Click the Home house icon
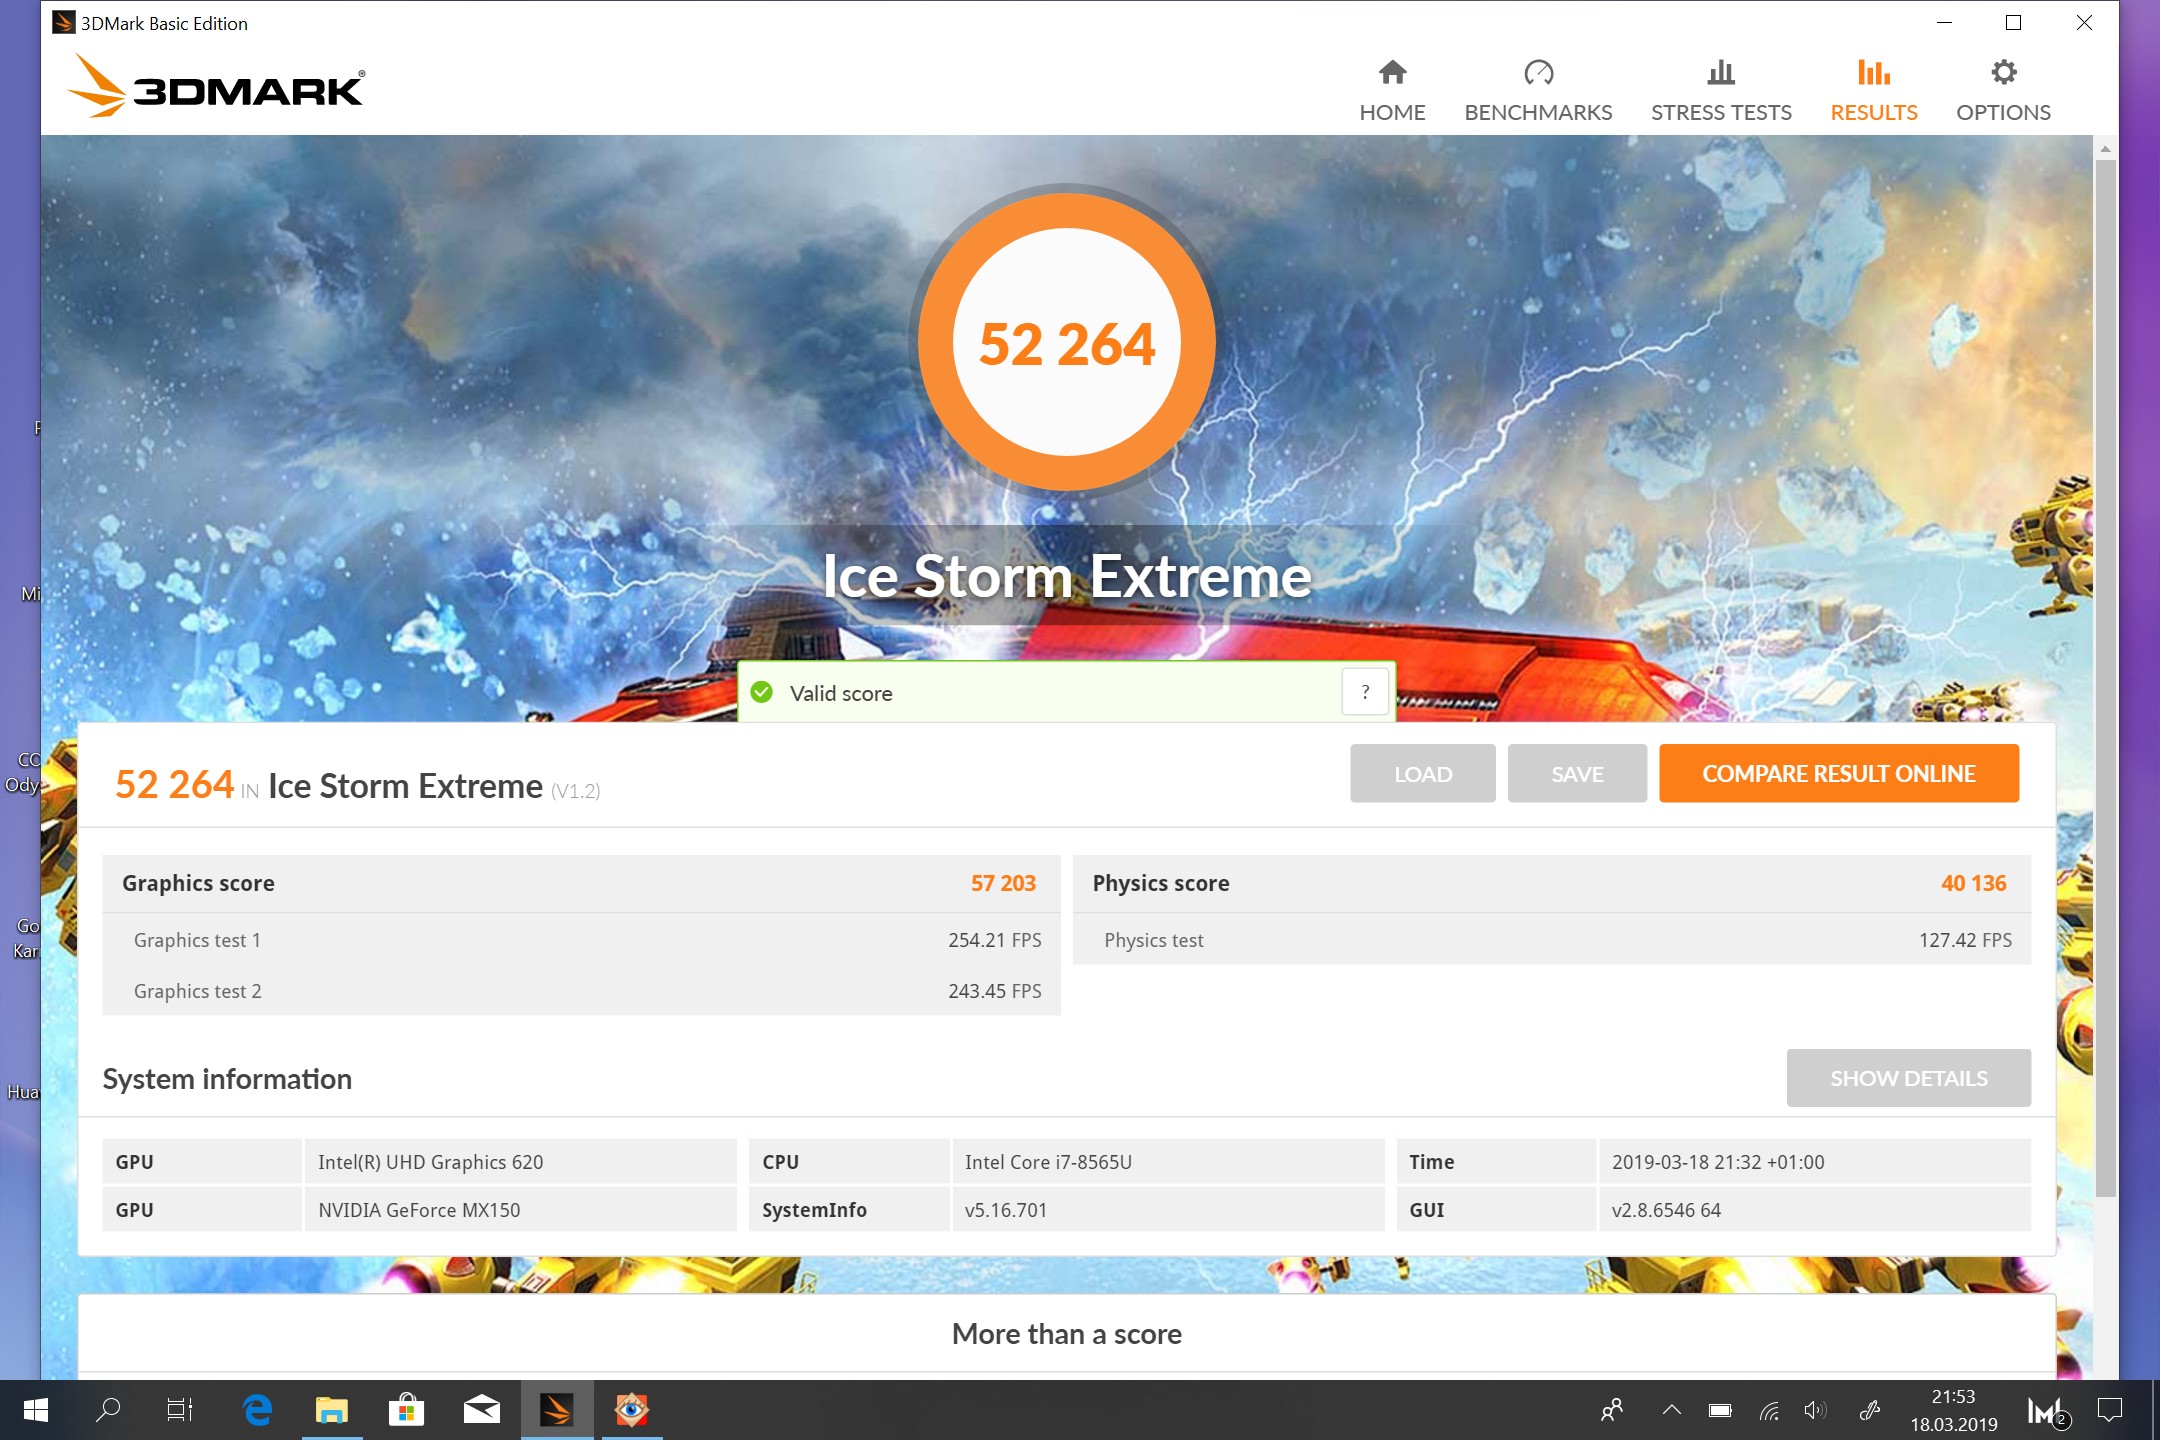2160x1440 pixels. coord(1392,72)
